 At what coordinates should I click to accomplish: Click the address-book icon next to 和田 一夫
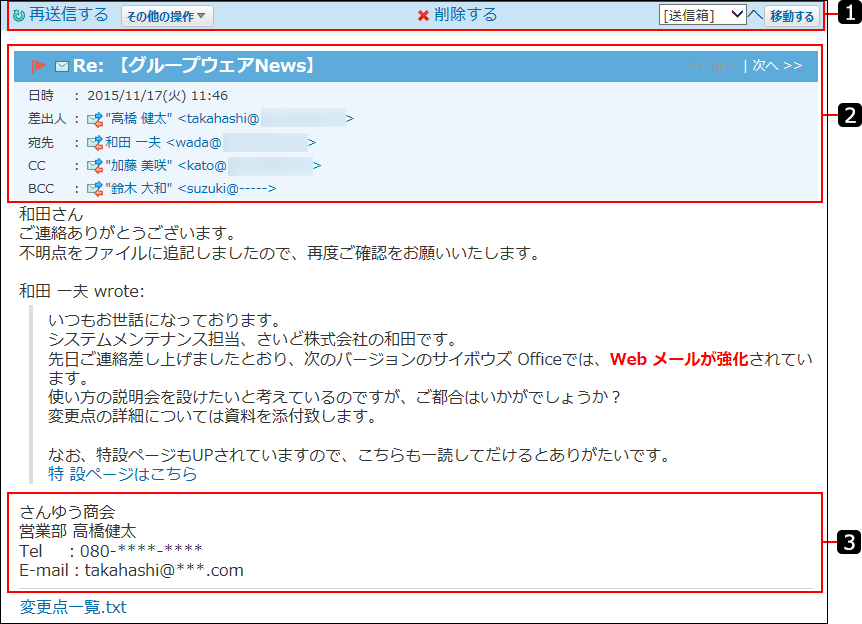point(95,142)
